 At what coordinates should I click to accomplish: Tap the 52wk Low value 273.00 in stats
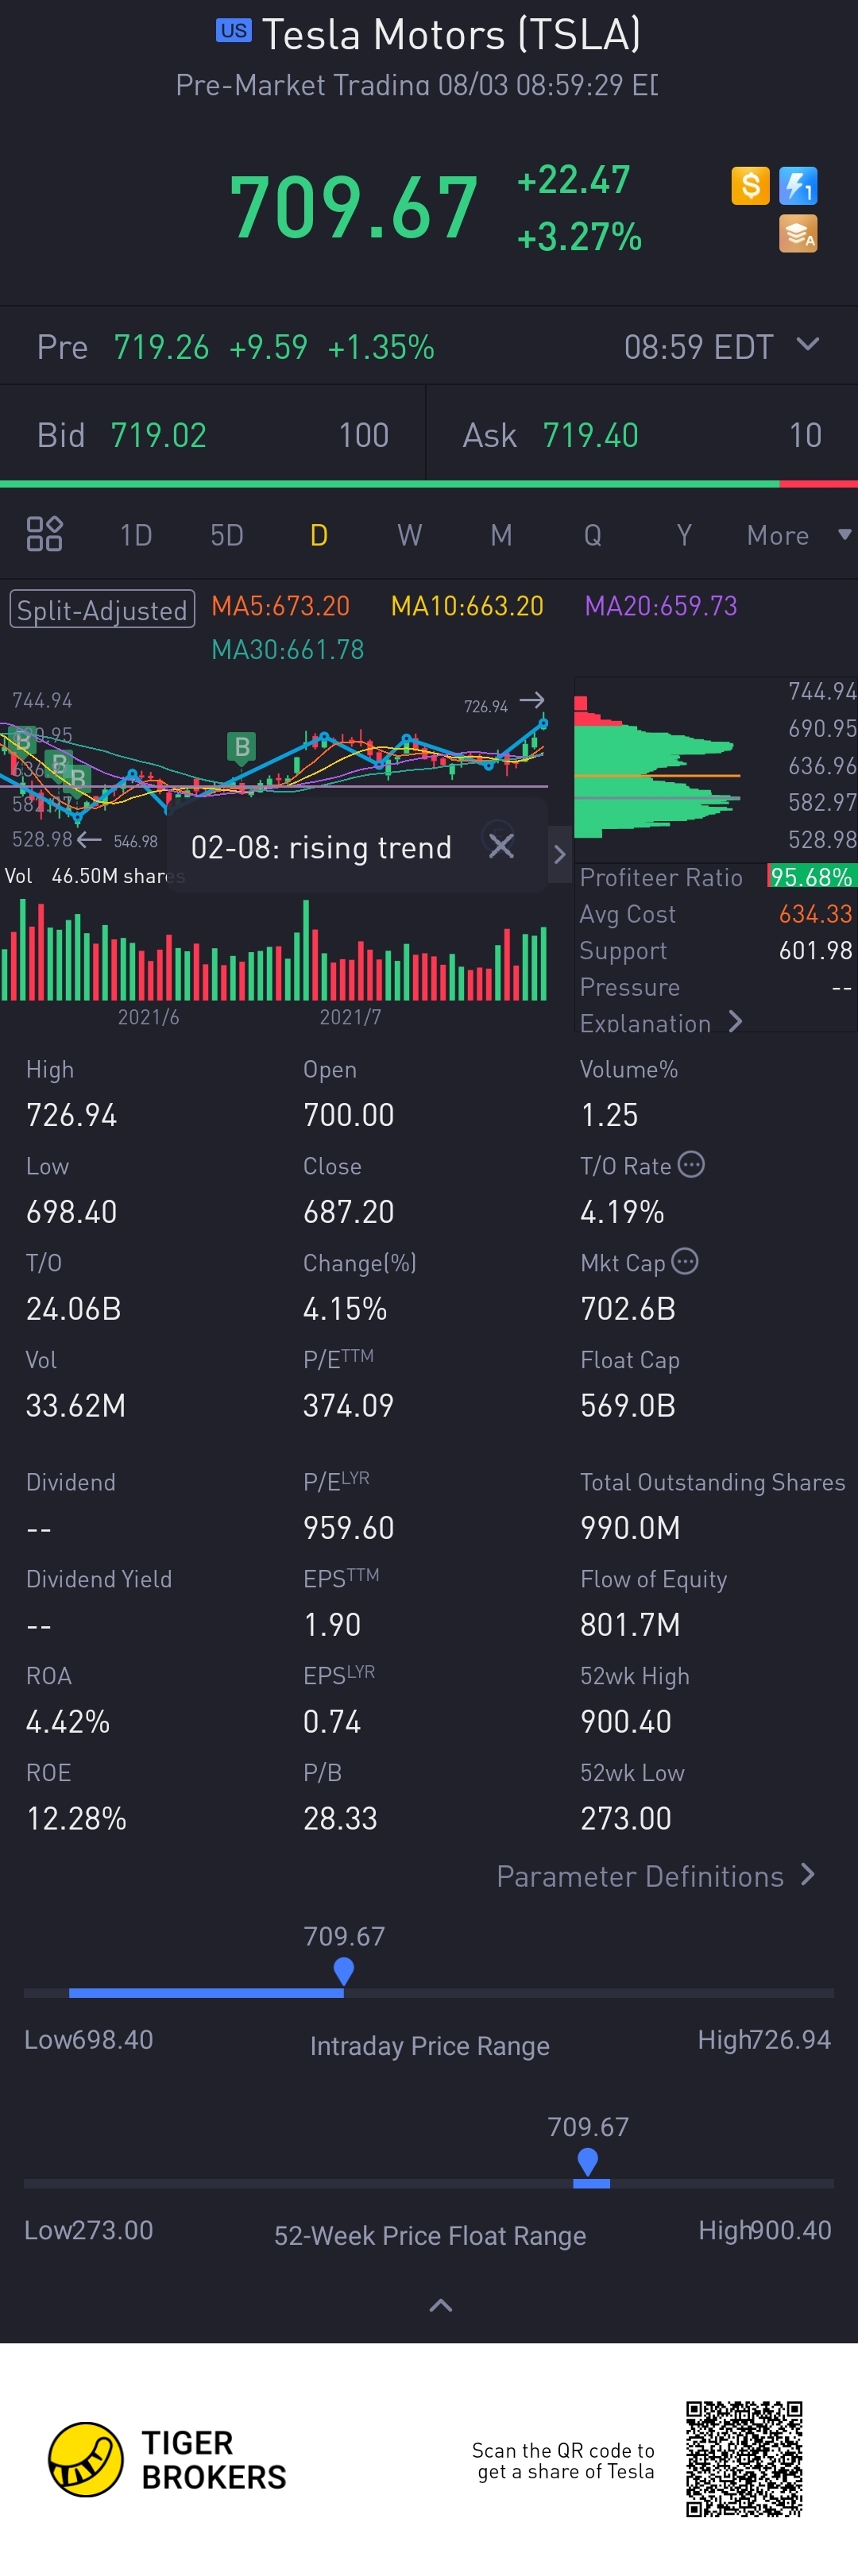[x=626, y=1818]
